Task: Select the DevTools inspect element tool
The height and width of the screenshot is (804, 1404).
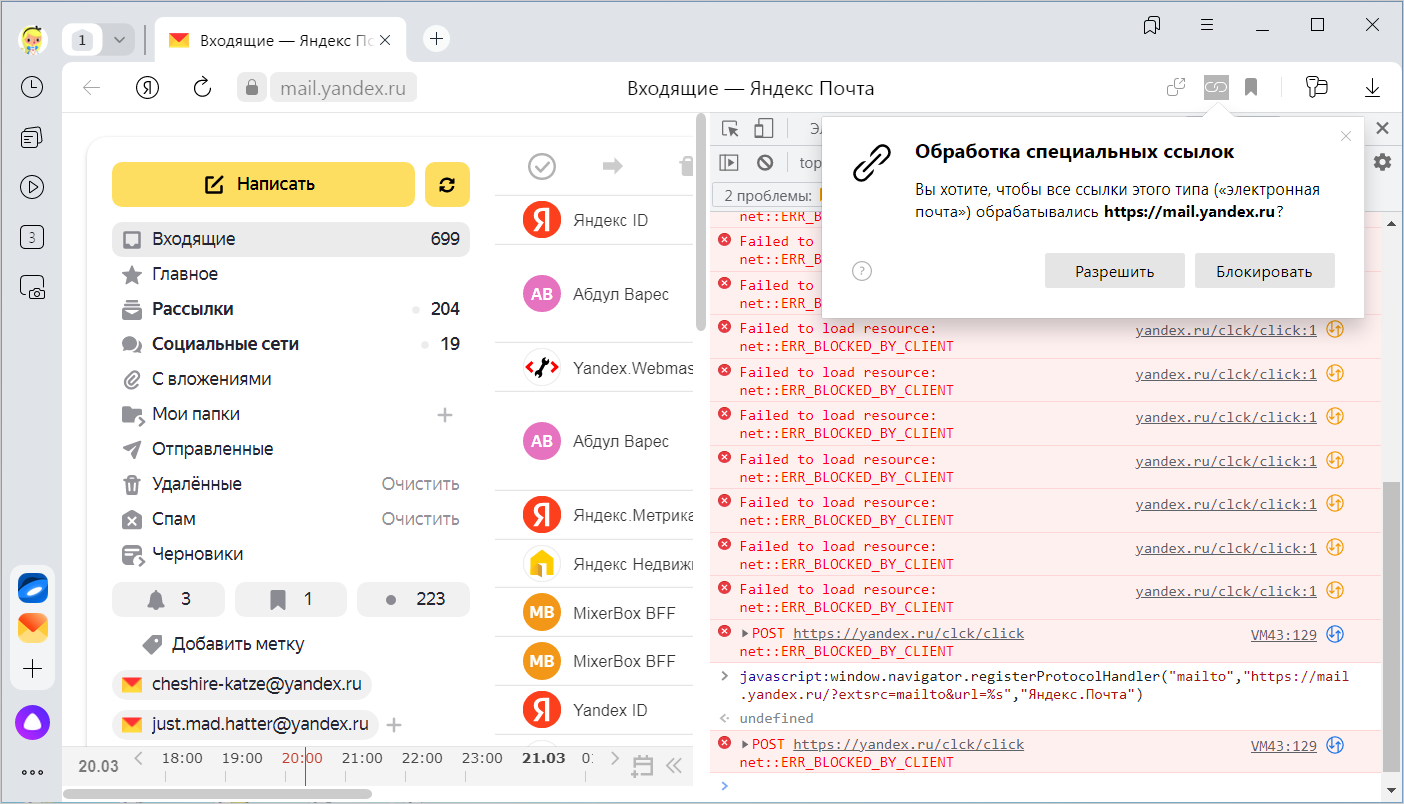Action: pos(731,128)
